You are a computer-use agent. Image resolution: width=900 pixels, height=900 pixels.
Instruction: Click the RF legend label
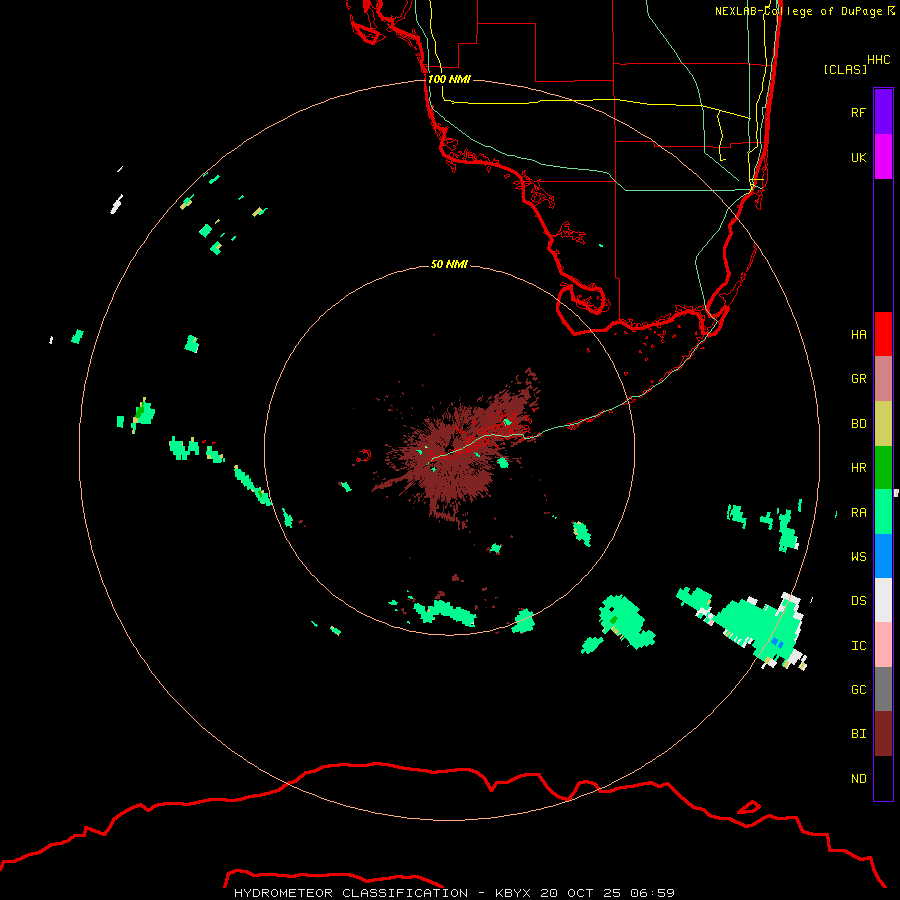pos(858,112)
